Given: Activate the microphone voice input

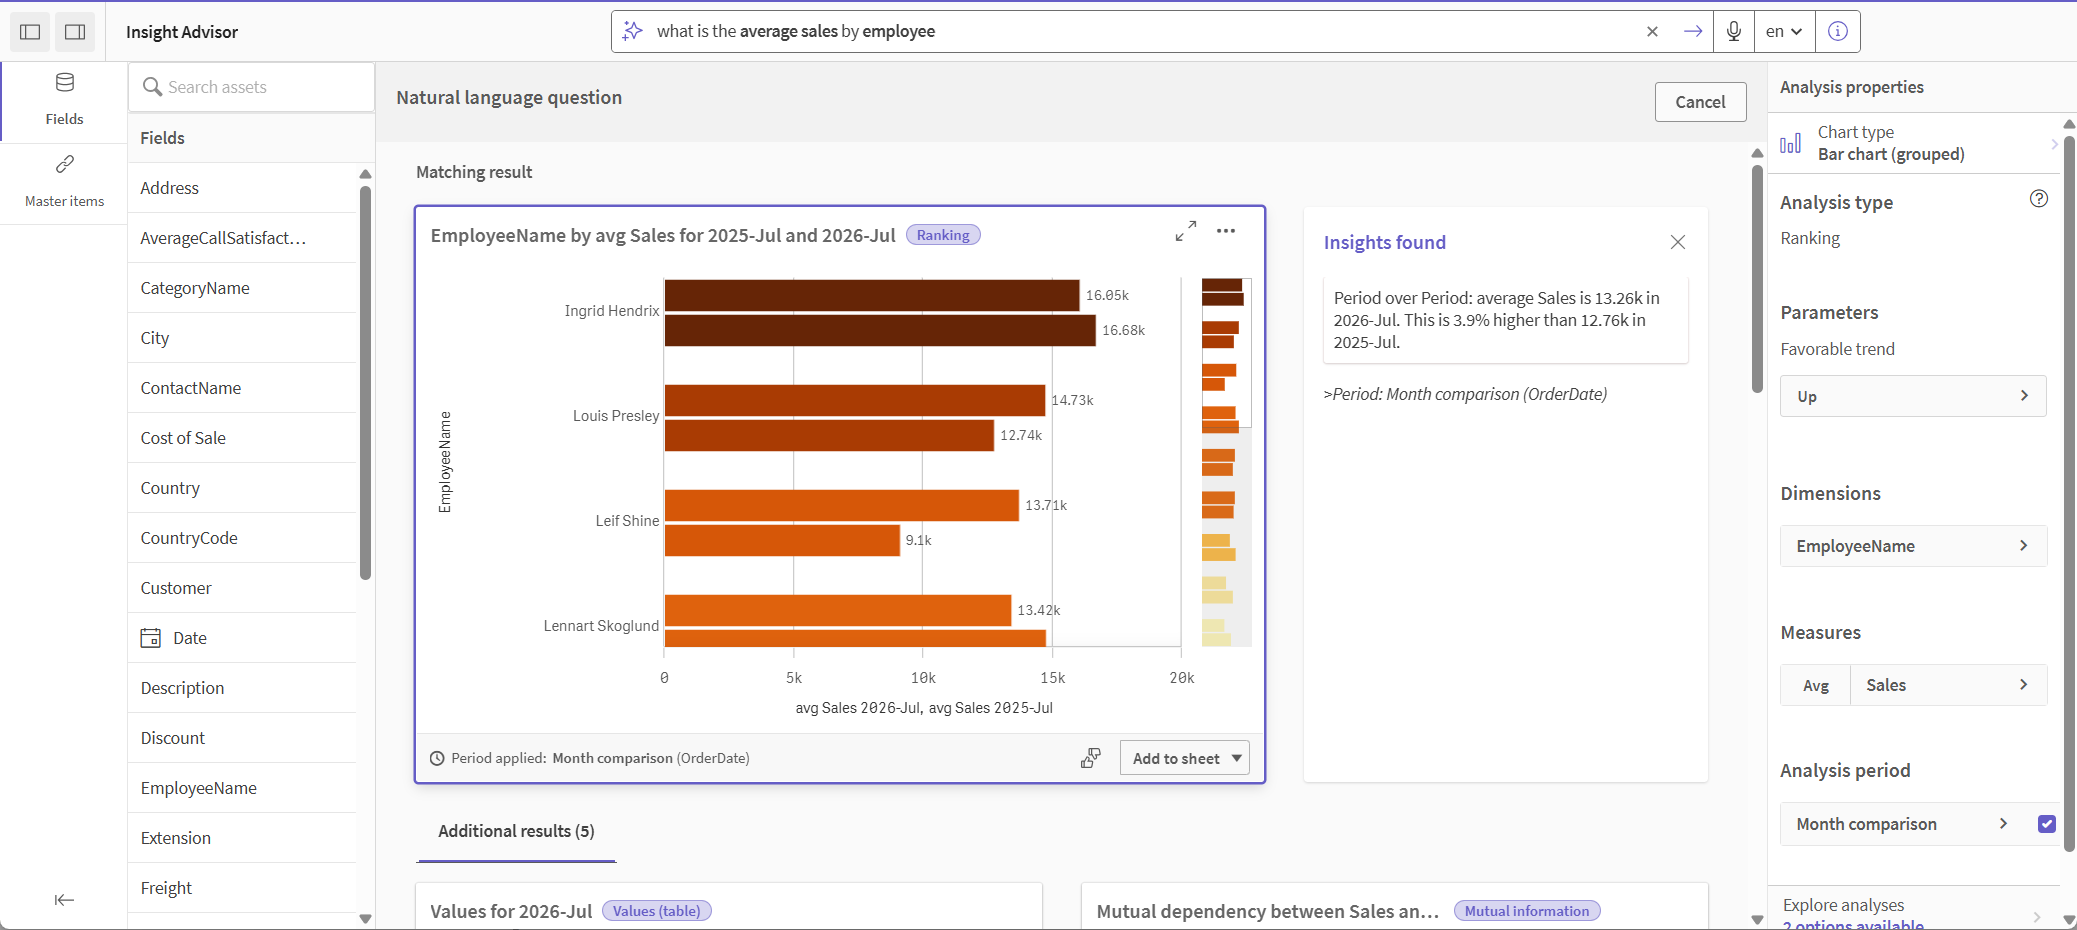Looking at the screenshot, I should (1734, 32).
